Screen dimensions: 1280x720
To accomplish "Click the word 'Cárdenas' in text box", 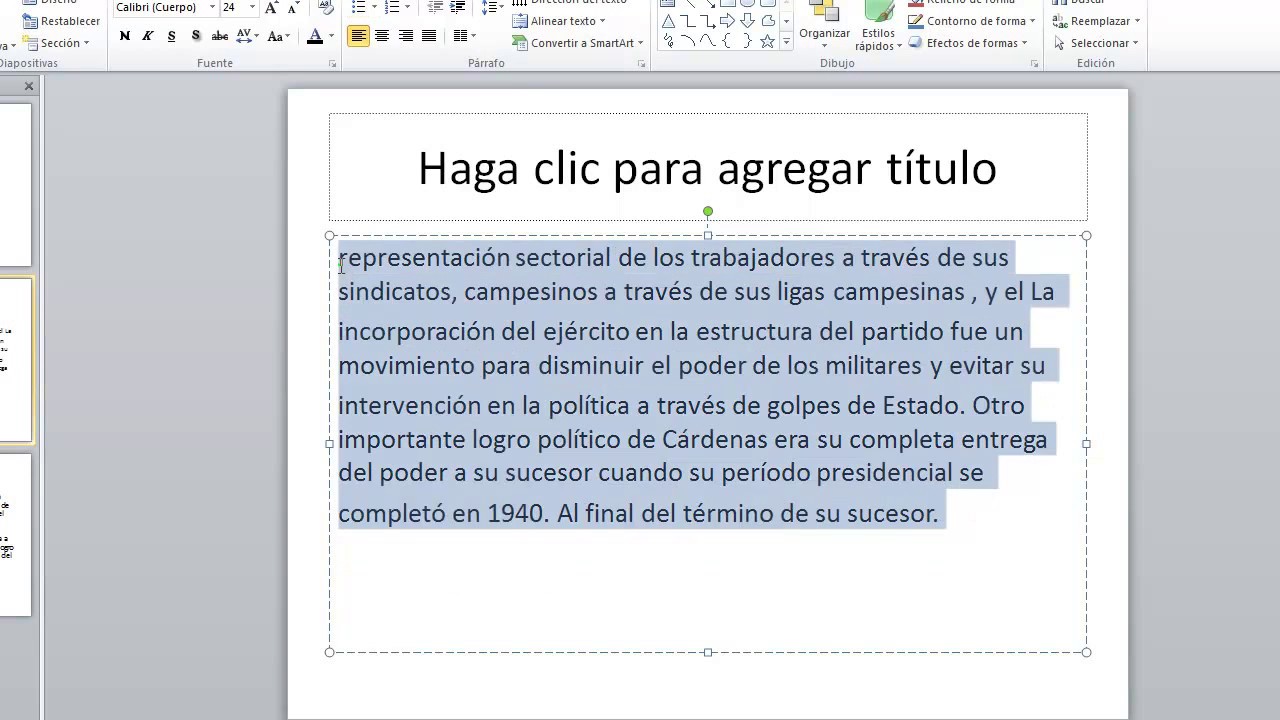I will tap(715, 440).
